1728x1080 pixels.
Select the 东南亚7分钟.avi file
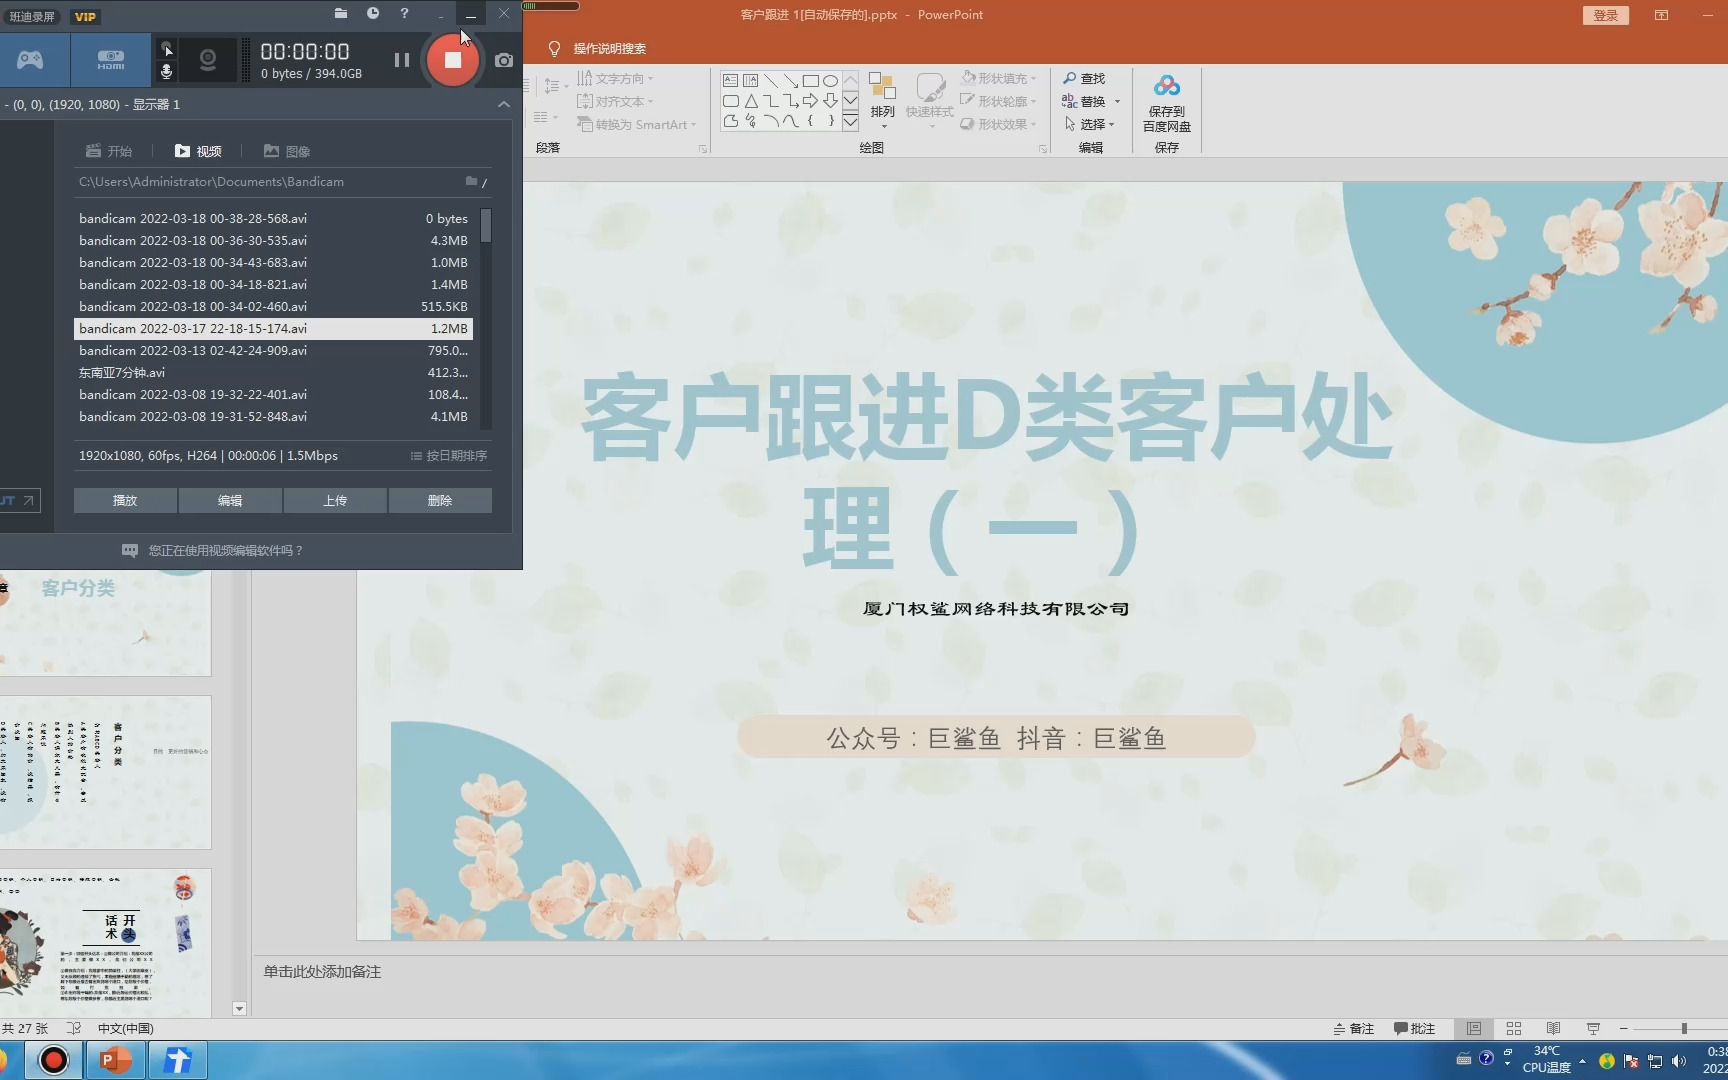pyautogui.click(x=273, y=372)
